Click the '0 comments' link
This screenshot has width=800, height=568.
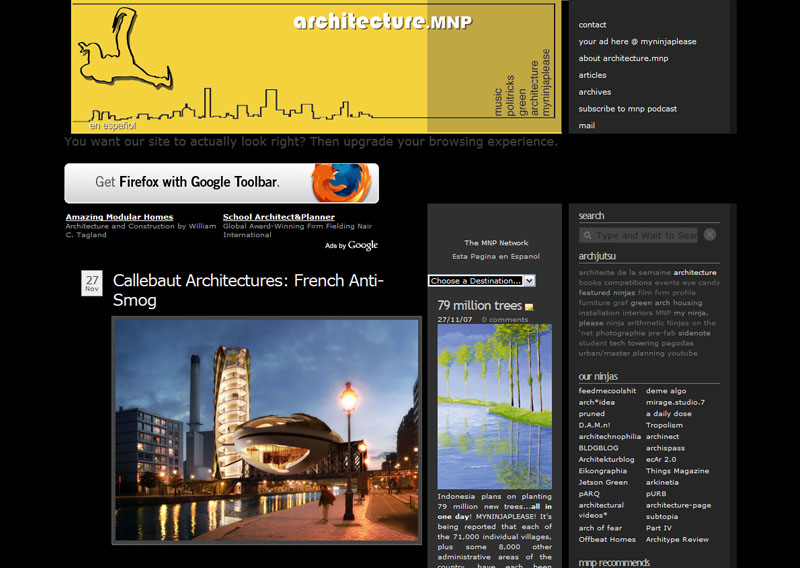[504, 319]
